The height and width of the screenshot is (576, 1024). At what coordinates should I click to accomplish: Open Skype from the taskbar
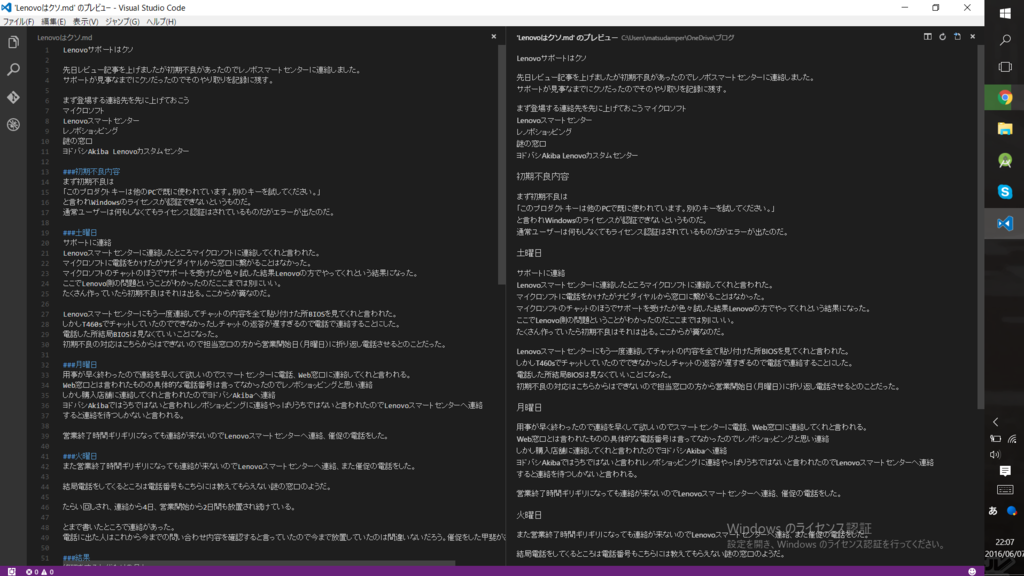(x=1005, y=192)
